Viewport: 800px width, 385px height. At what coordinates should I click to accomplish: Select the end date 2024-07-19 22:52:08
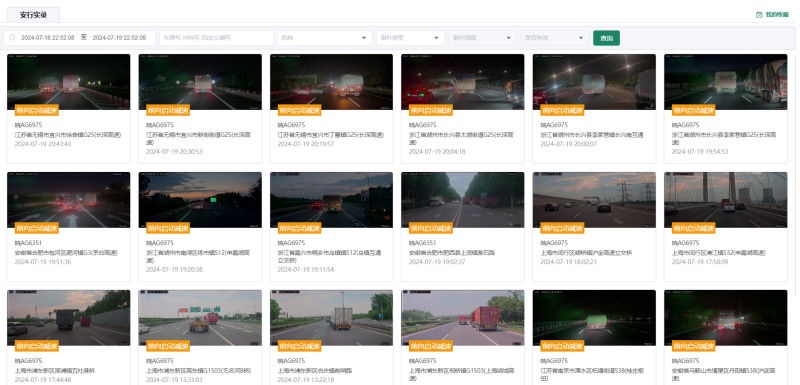pyautogui.click(x=119, y=38)
